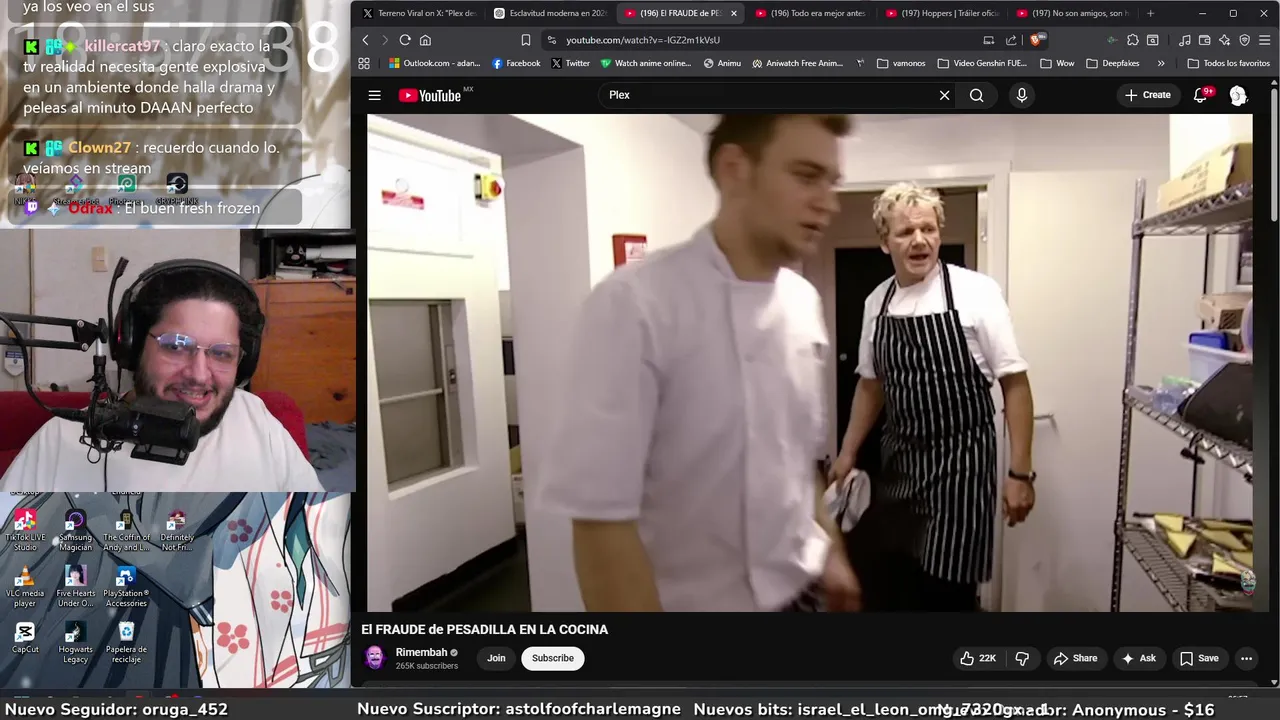The height and width of the screenshot is (720, 1280).
Task: Open the Outlook.com bookmark
Action: pyautogui.click(x=435, y=63)
